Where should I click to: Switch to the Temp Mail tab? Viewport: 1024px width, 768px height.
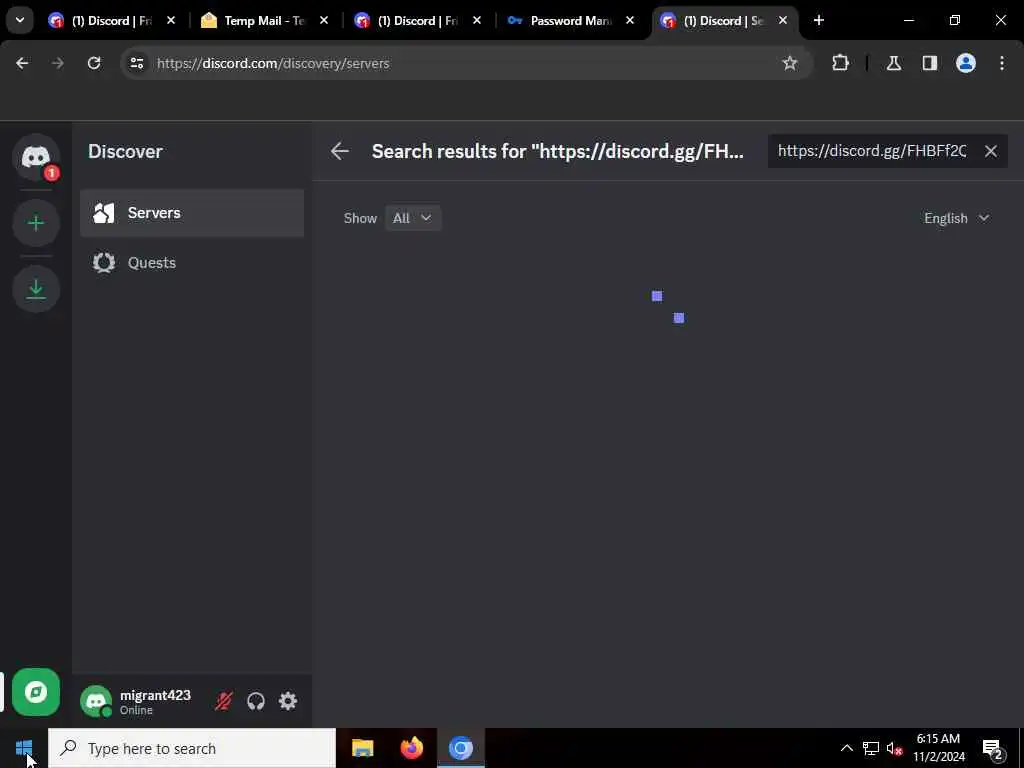pos(264,21)
